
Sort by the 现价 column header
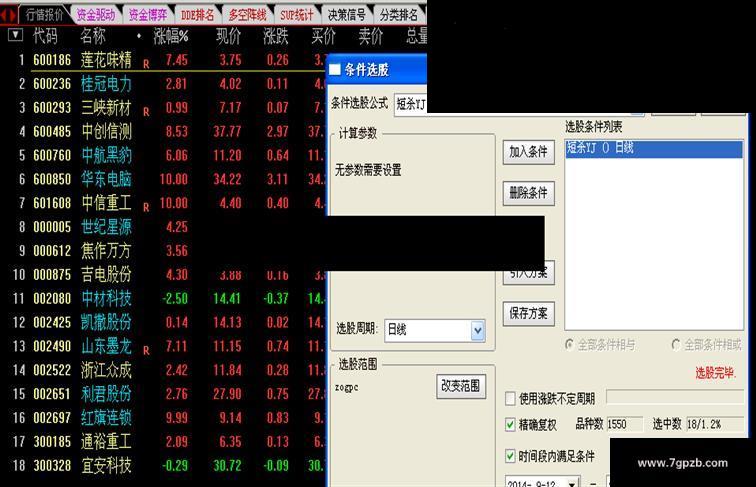(228, 36)
